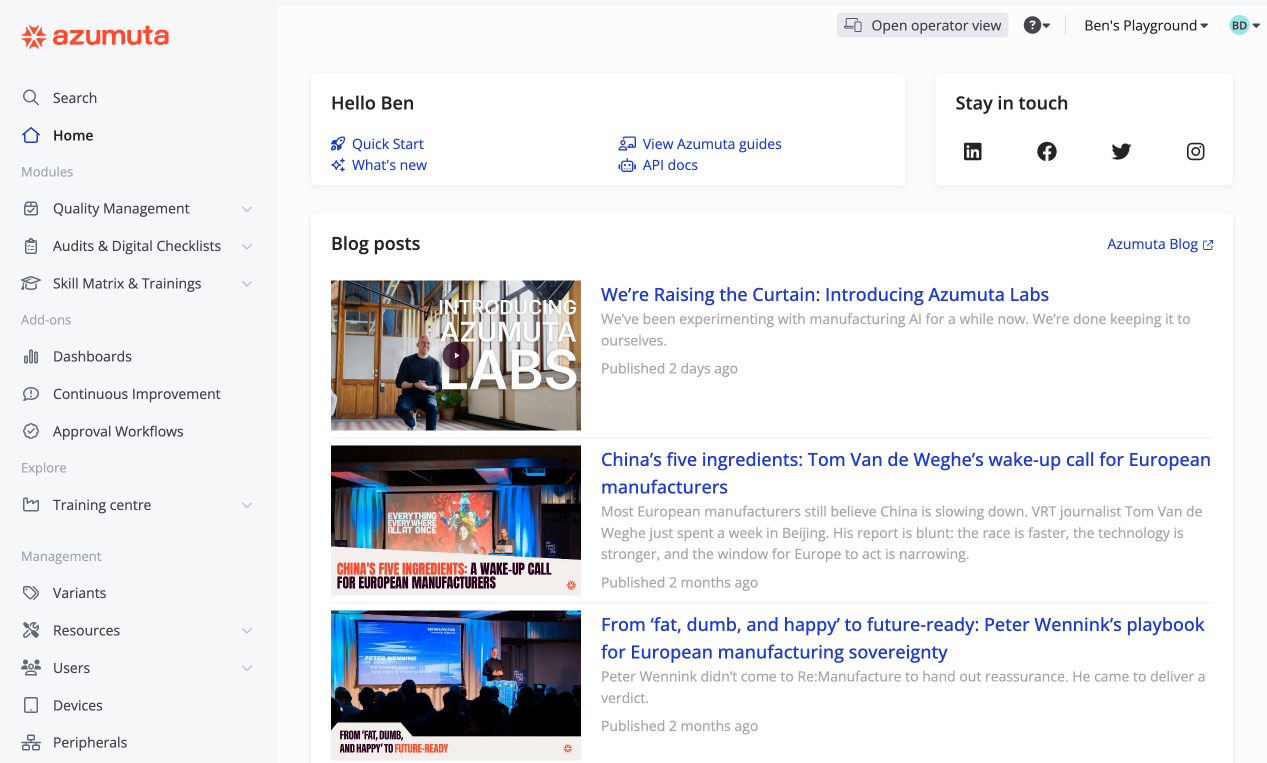The height and width of the screenshot is (763, 1267).
Task: Open the China's five ingredients post title
Action: (x=906, y=474)
